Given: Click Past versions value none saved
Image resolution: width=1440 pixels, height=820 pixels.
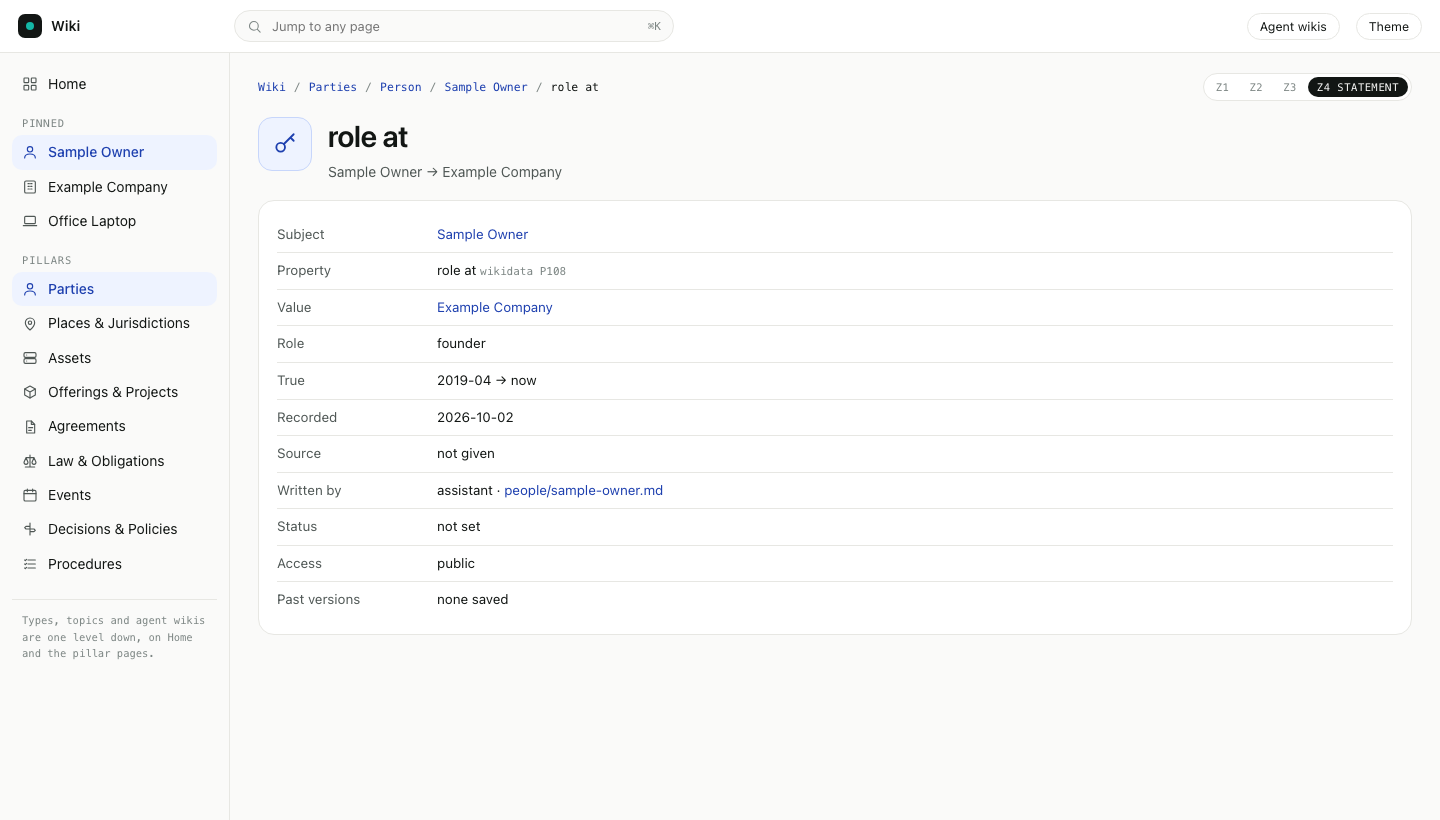Looking at the screenshot, I should (473, 599).
